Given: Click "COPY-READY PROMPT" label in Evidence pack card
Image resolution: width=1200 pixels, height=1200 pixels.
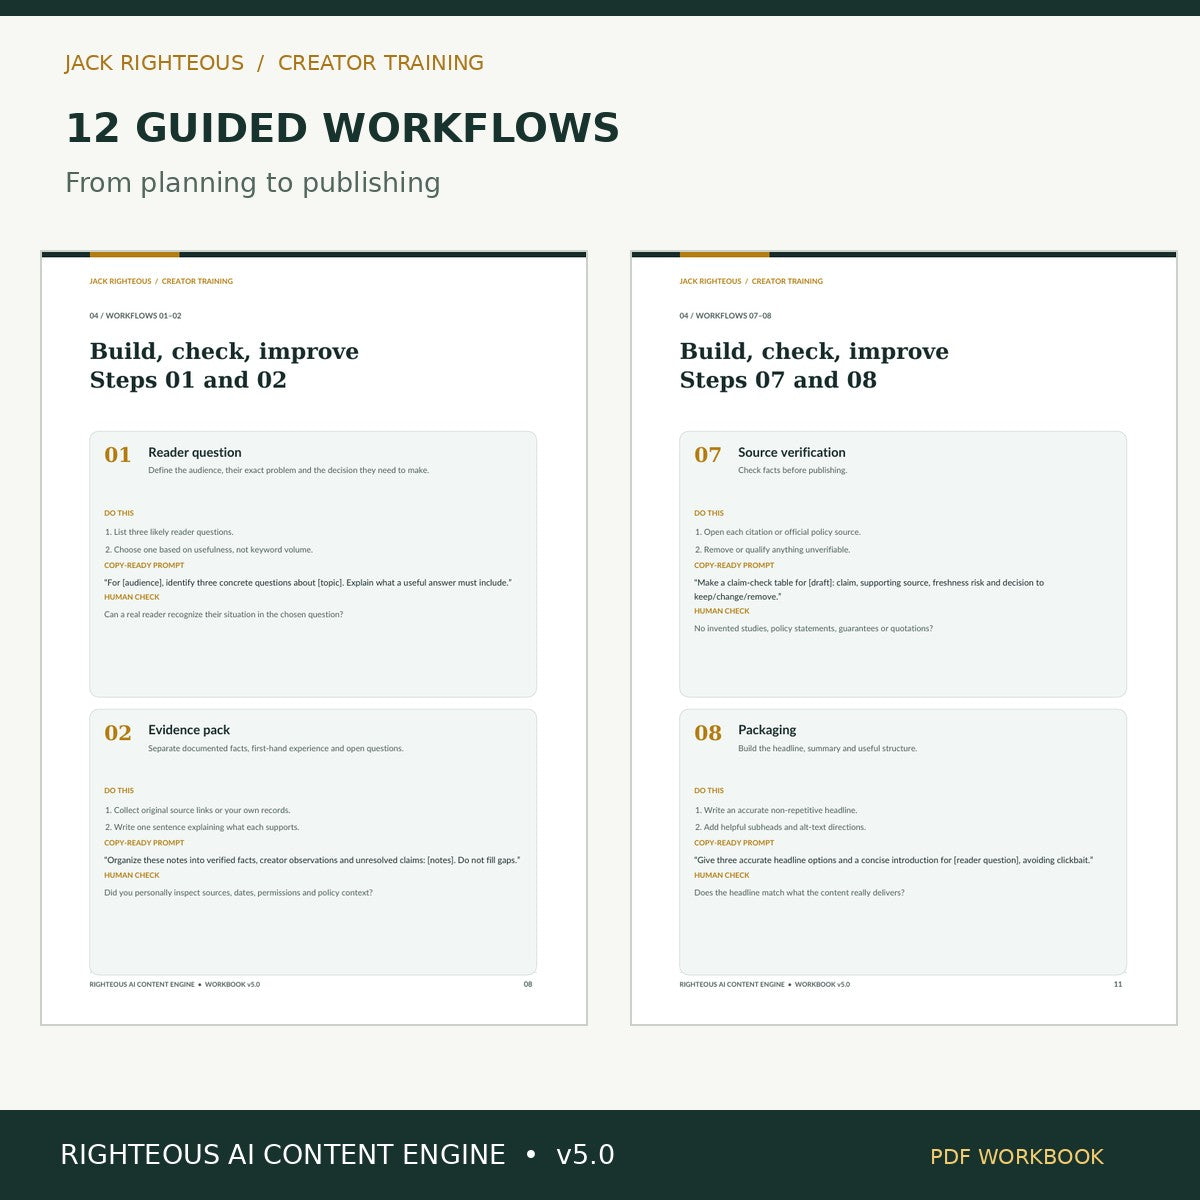Looking at the screenshot, I should (144, 843).
